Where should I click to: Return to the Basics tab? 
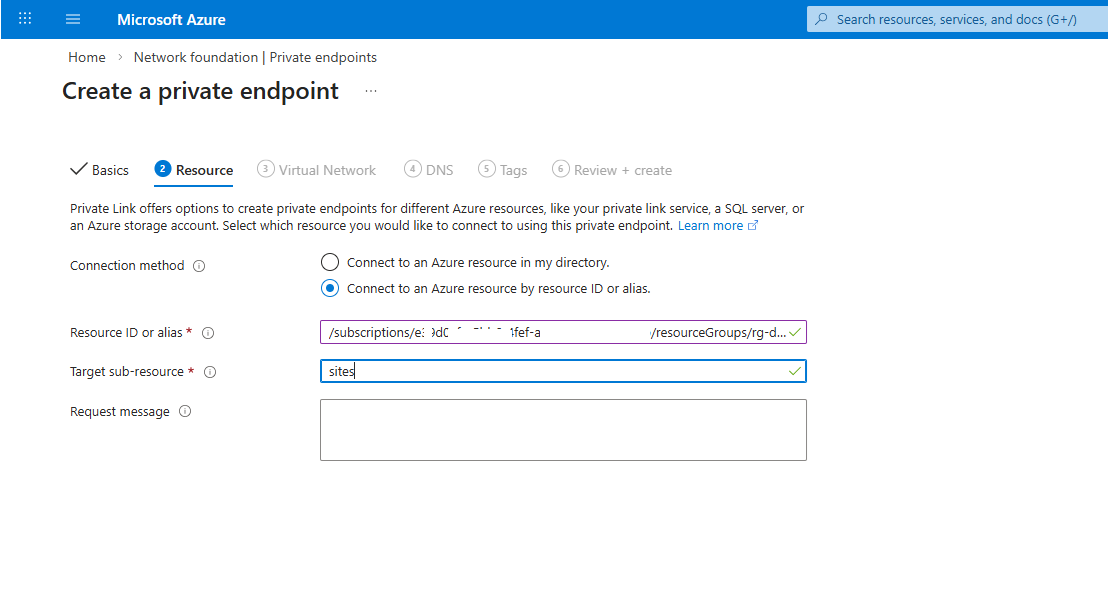pyautogui.click(x=99, y=169)
